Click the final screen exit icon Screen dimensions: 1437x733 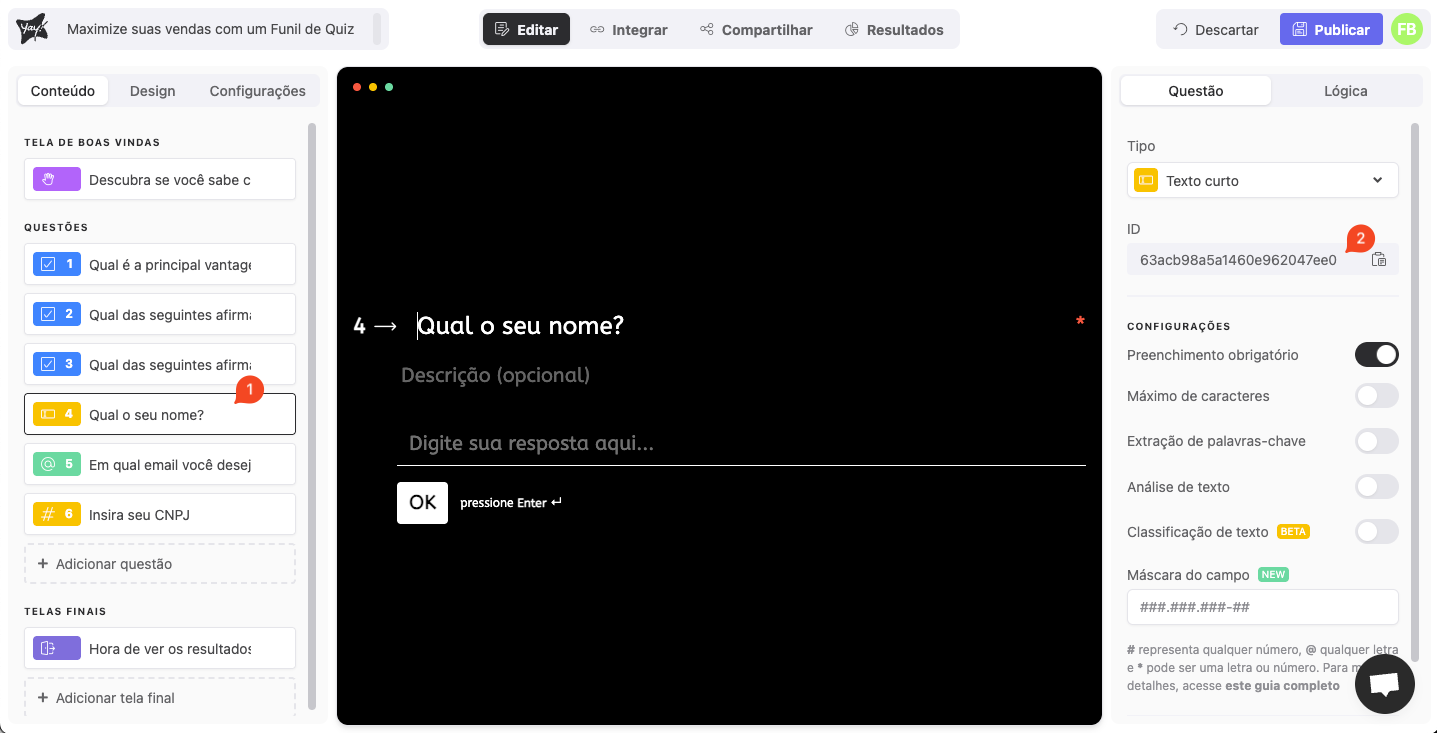click(46, 648)
